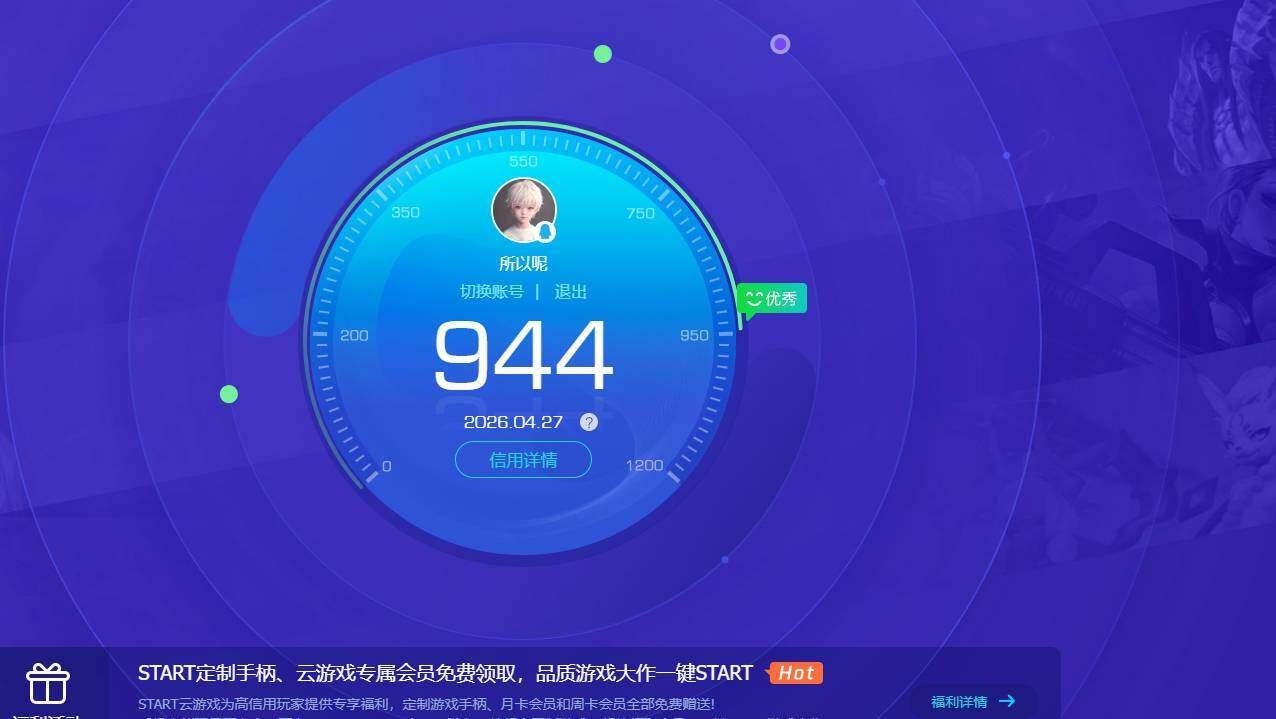The width and height of the screenshot is (1276, 719).
Task: Open the question mark help icon
Action: pos(589,422)
